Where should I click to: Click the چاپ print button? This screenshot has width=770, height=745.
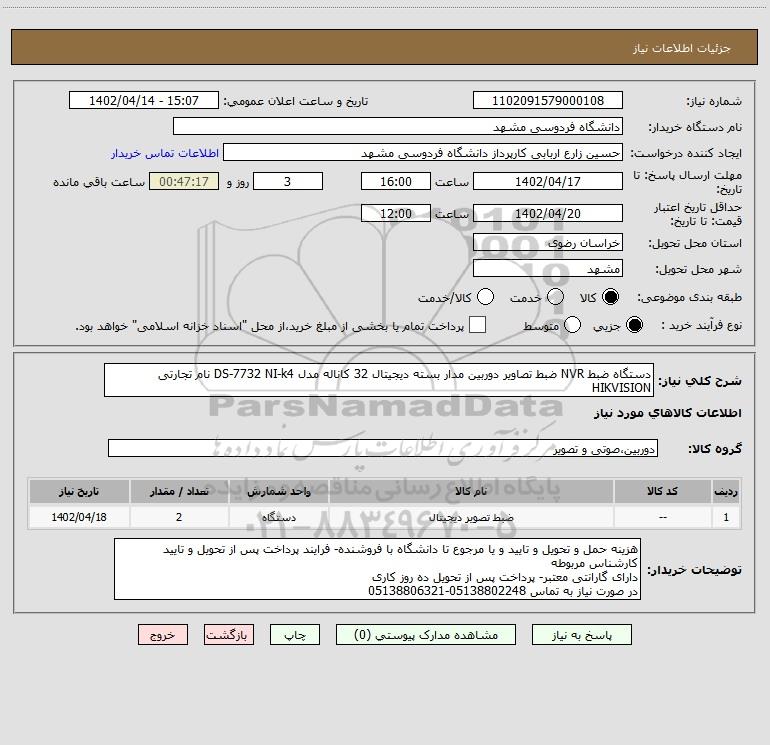pos(295,635)
